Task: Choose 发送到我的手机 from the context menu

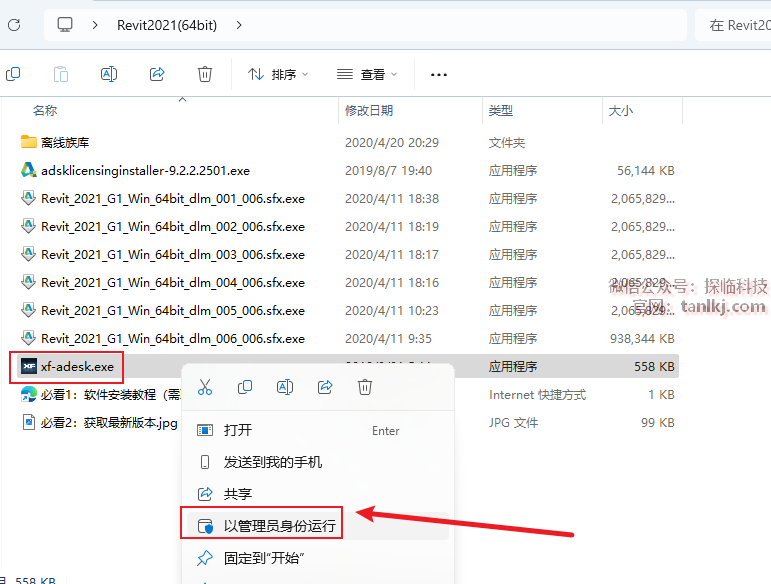Action: pos(272,462)
